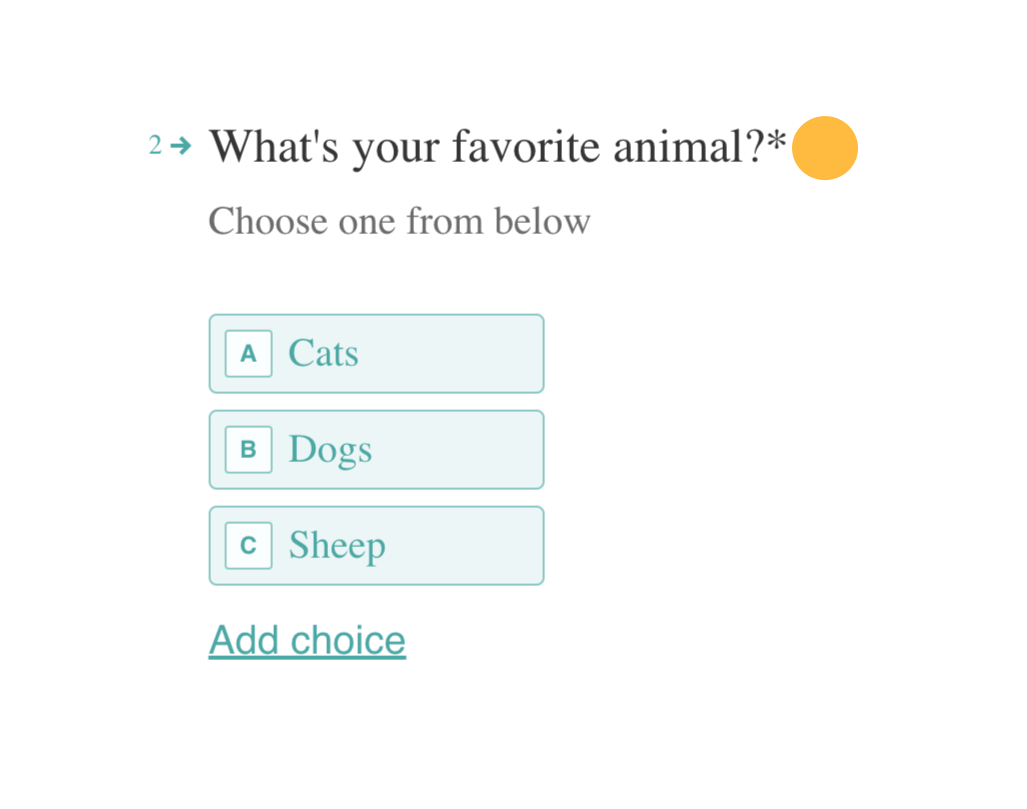Click the B key badge for Dogs
Screen dimensions: 1027x809
click(x=248, y=449)
